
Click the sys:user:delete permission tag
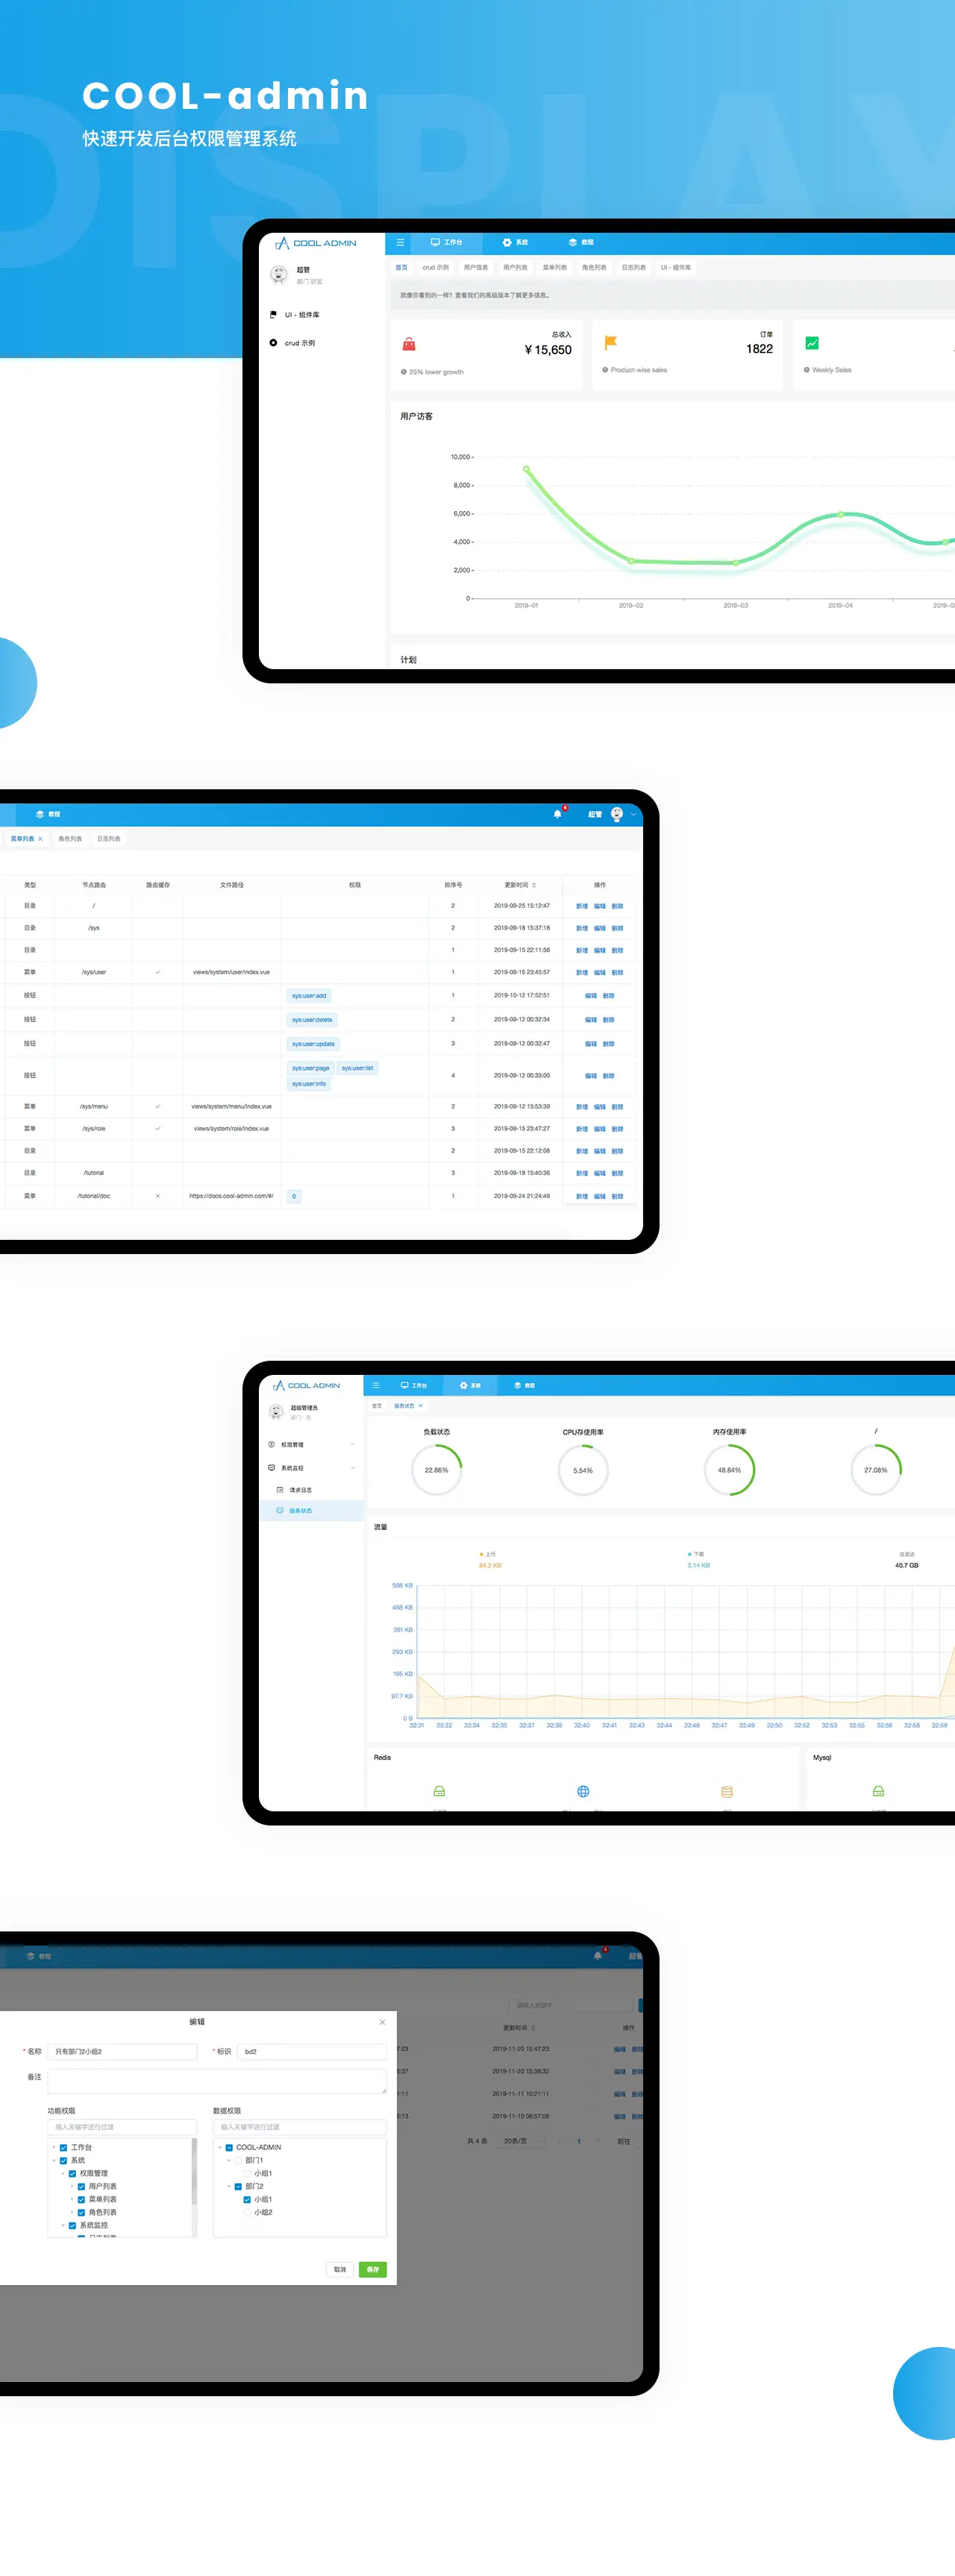[x=312, y=1020]
